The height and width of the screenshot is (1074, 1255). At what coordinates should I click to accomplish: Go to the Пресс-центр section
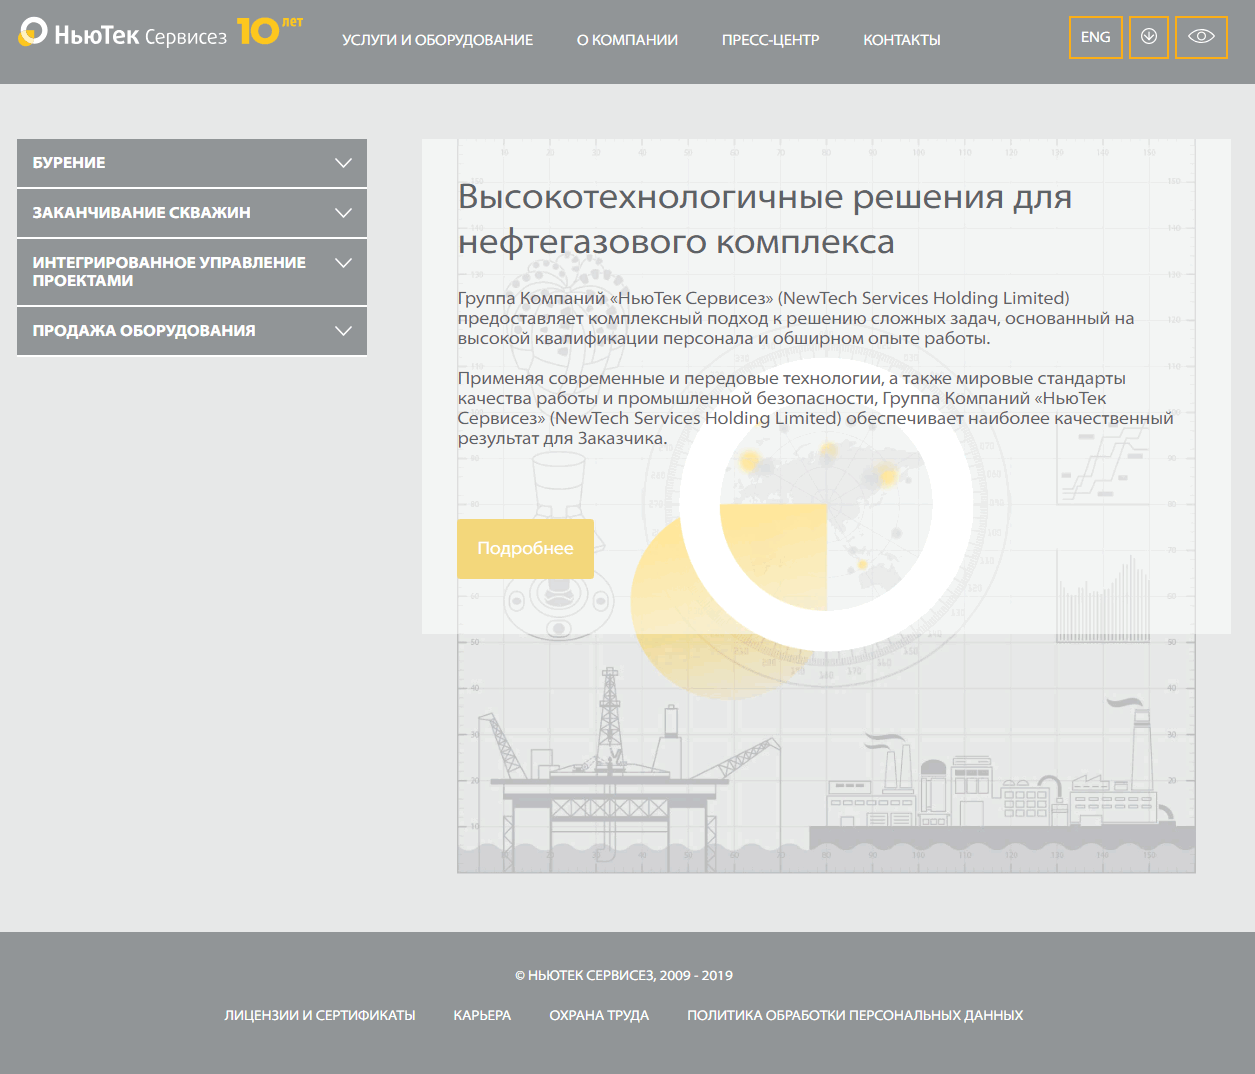click(770, 40)
